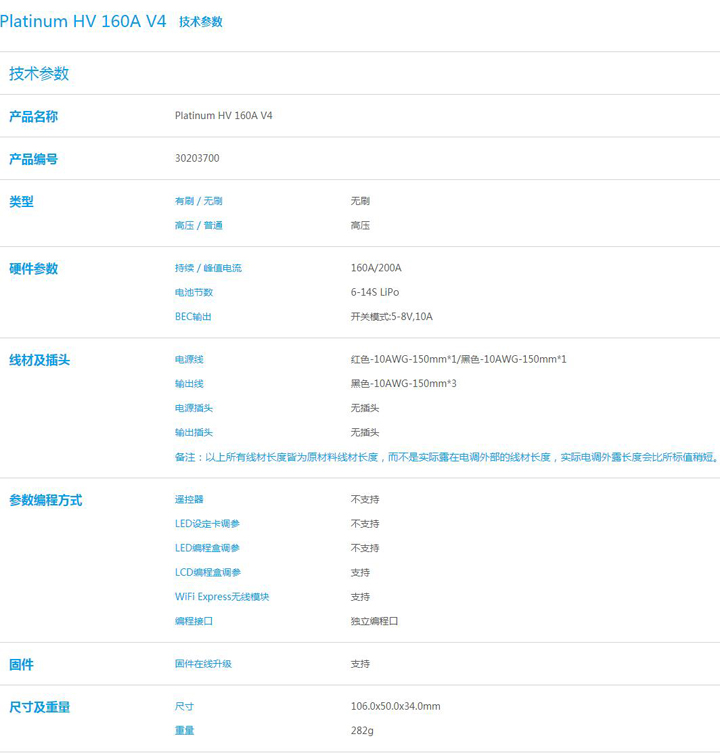720x753 pixels.
Task: Click the 有刷 / 无刷 parameter label
Action: (x=199, y=201)
